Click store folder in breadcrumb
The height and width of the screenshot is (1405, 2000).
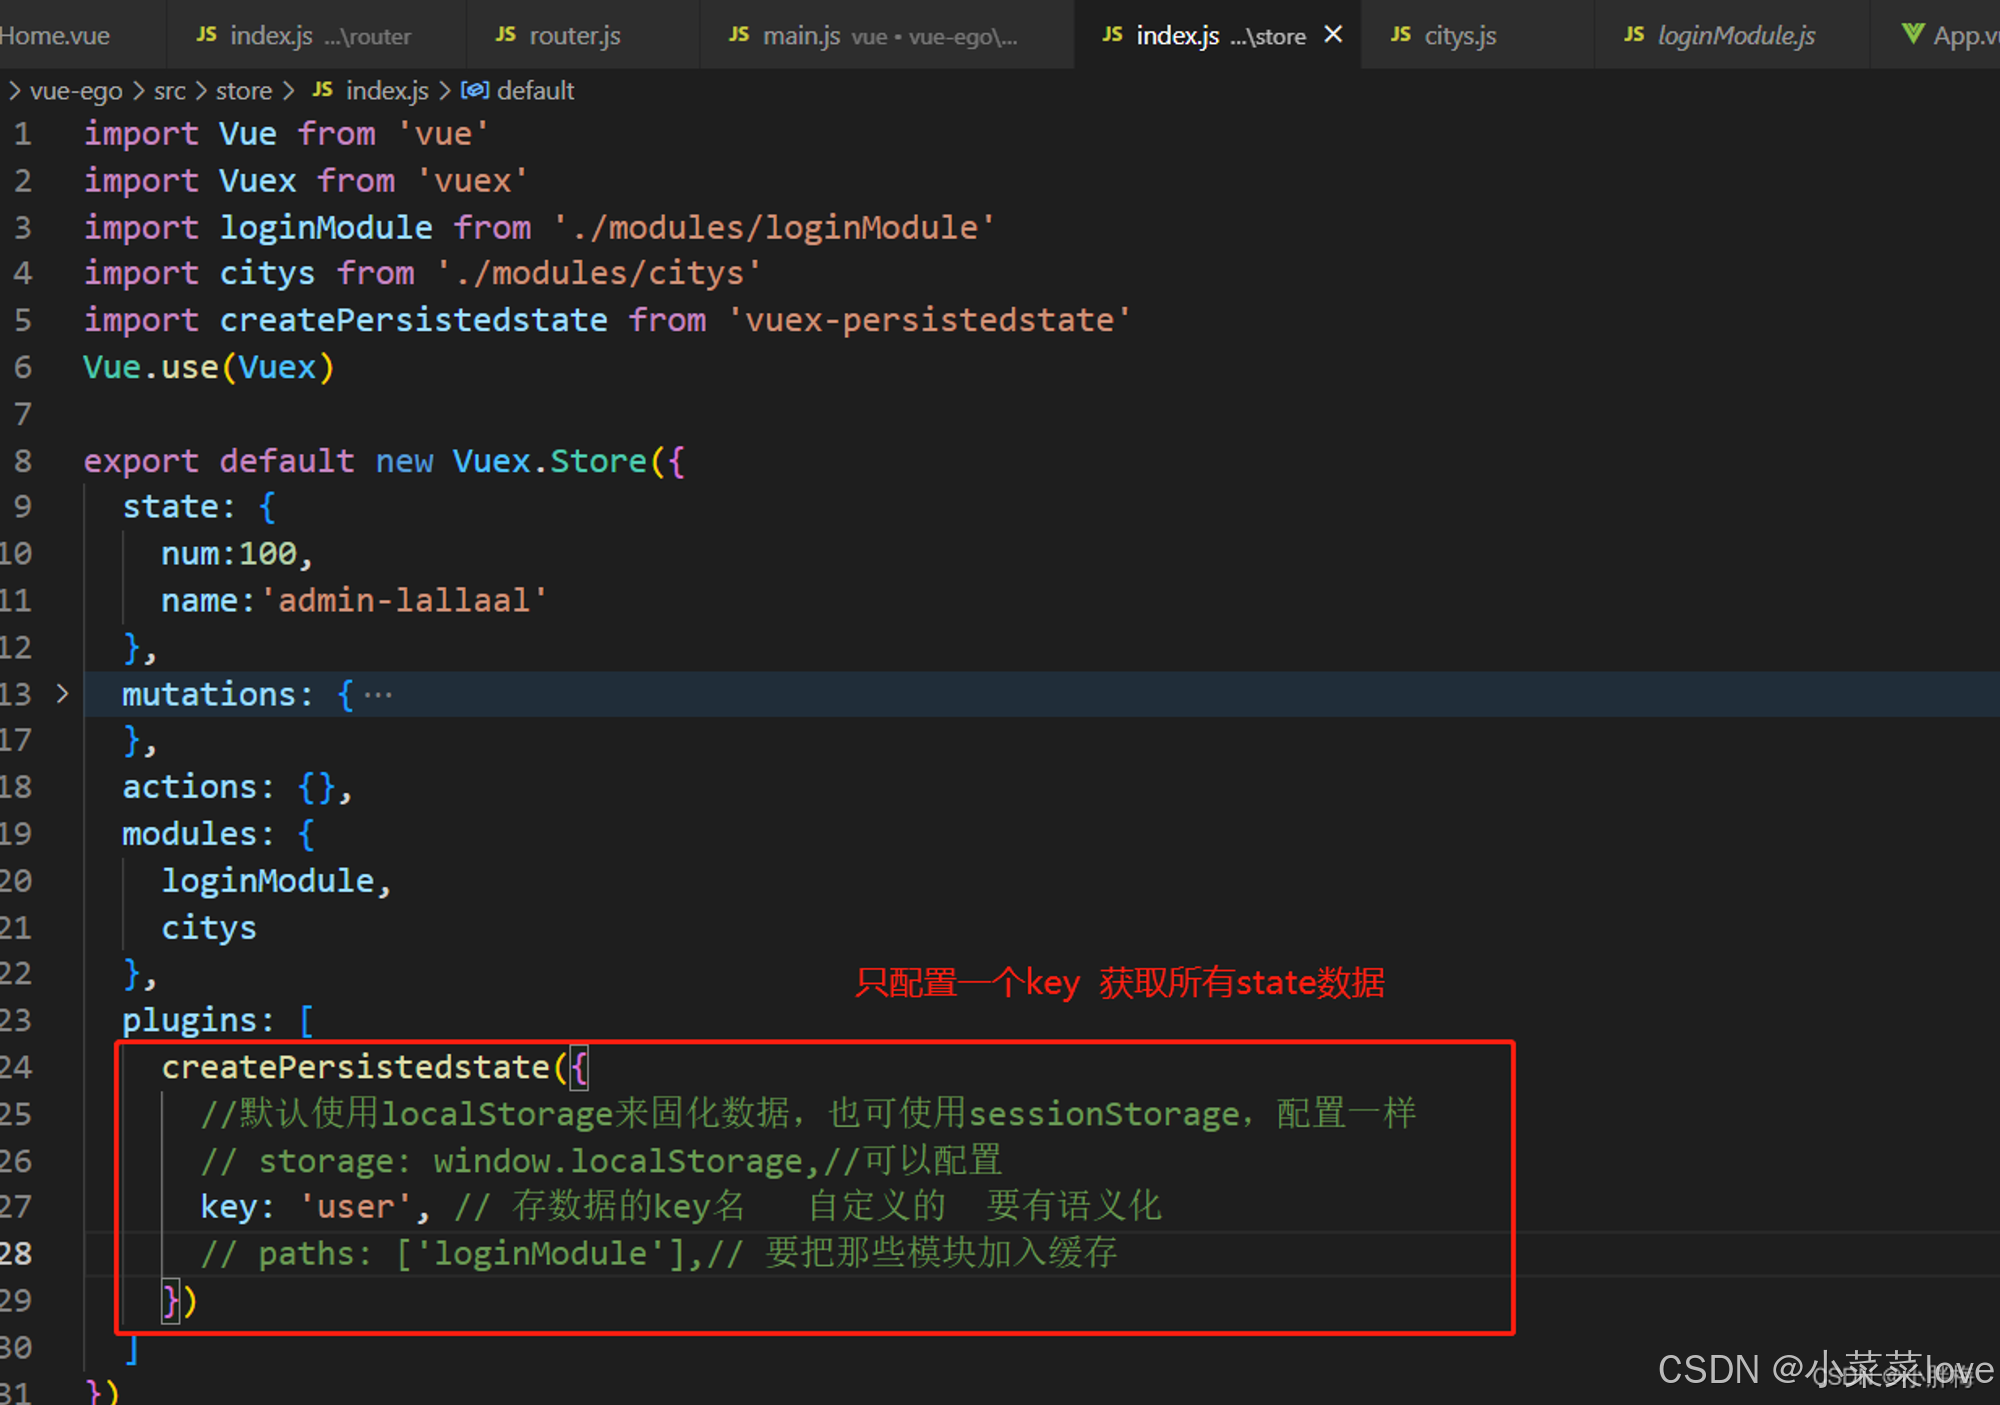[244, 91]
